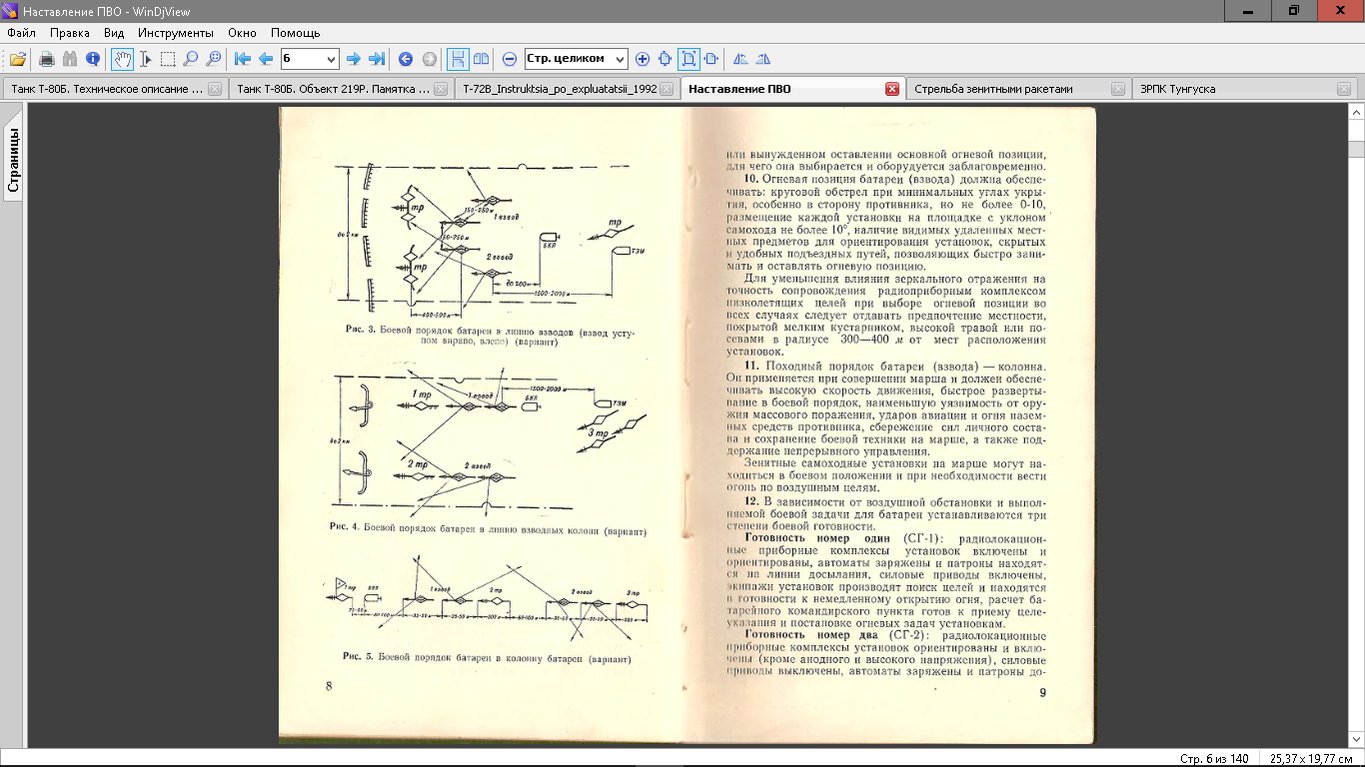Go to the next page
The height and width of the screenshot is (767, 1365).
(x=353, y=59)
